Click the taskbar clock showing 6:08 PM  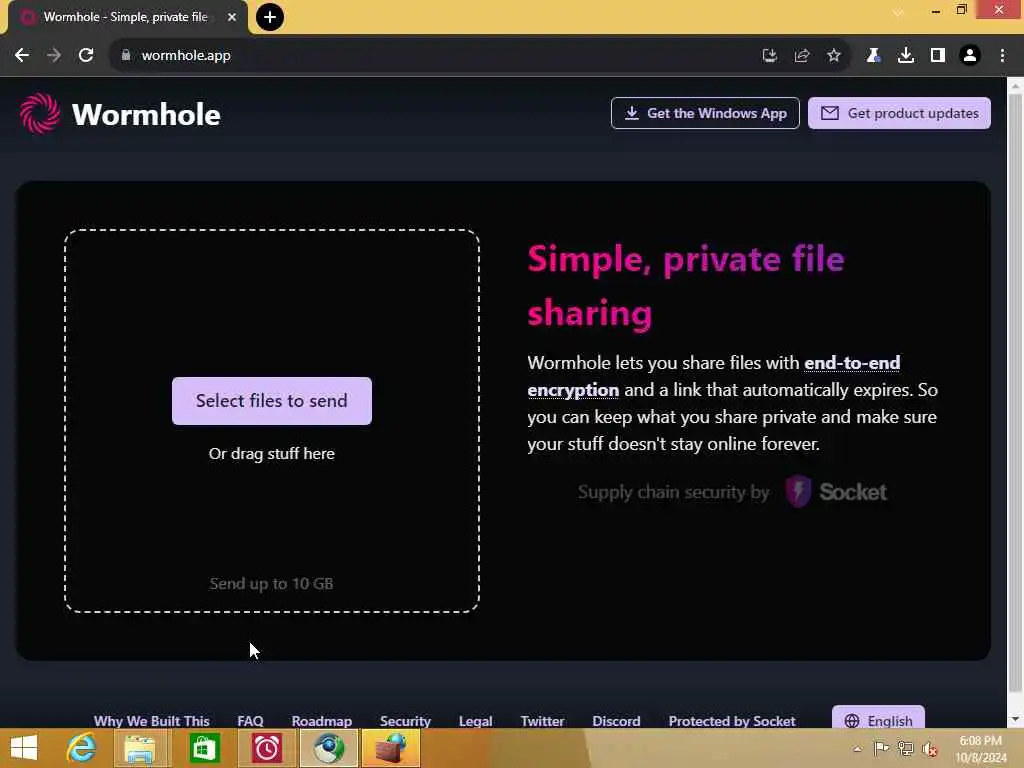pyautogui.click(x=980, y=749)
